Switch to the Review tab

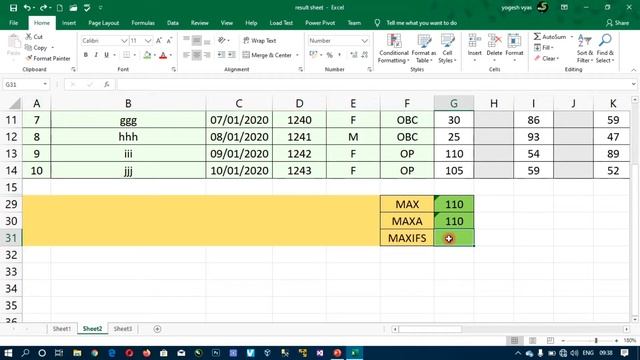[x=200, y=23]
